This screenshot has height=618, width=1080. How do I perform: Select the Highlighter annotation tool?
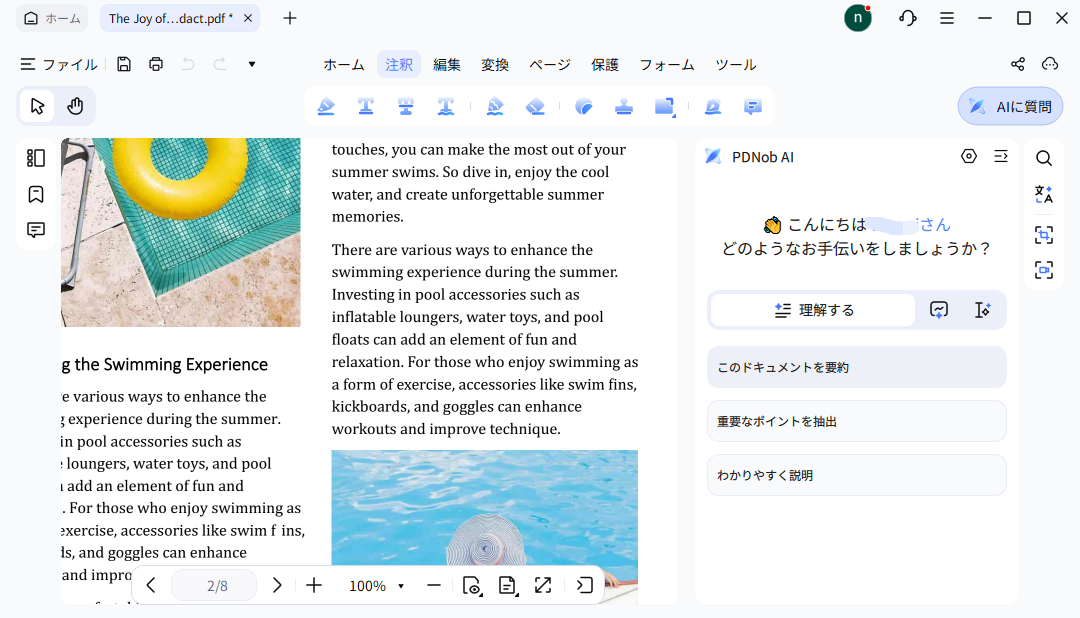coord(326,106)
